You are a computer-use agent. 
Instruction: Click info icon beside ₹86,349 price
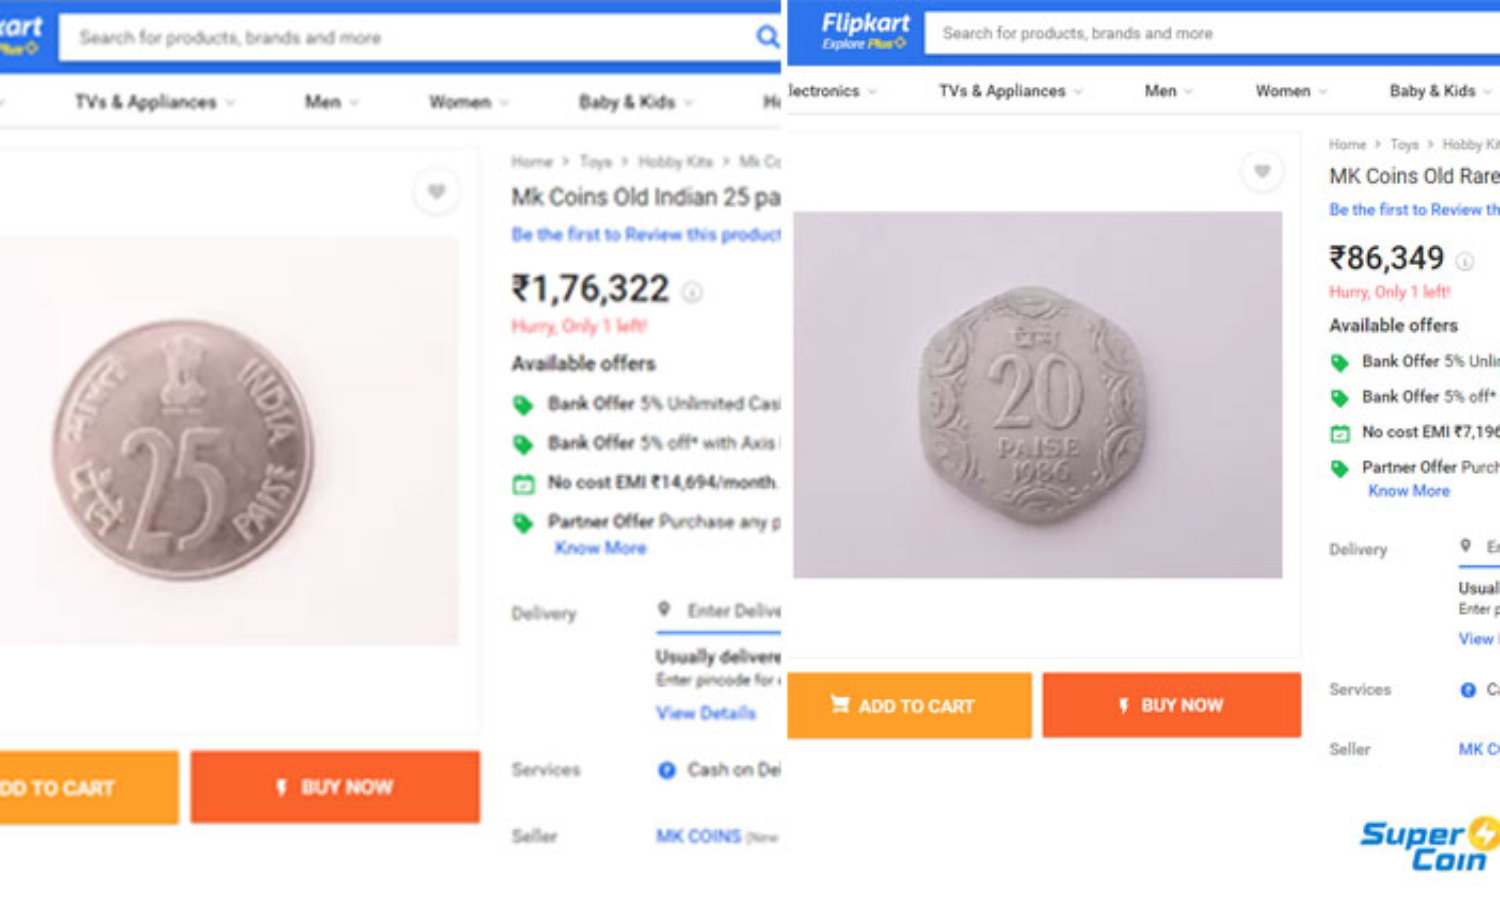tap(1465, 262)
